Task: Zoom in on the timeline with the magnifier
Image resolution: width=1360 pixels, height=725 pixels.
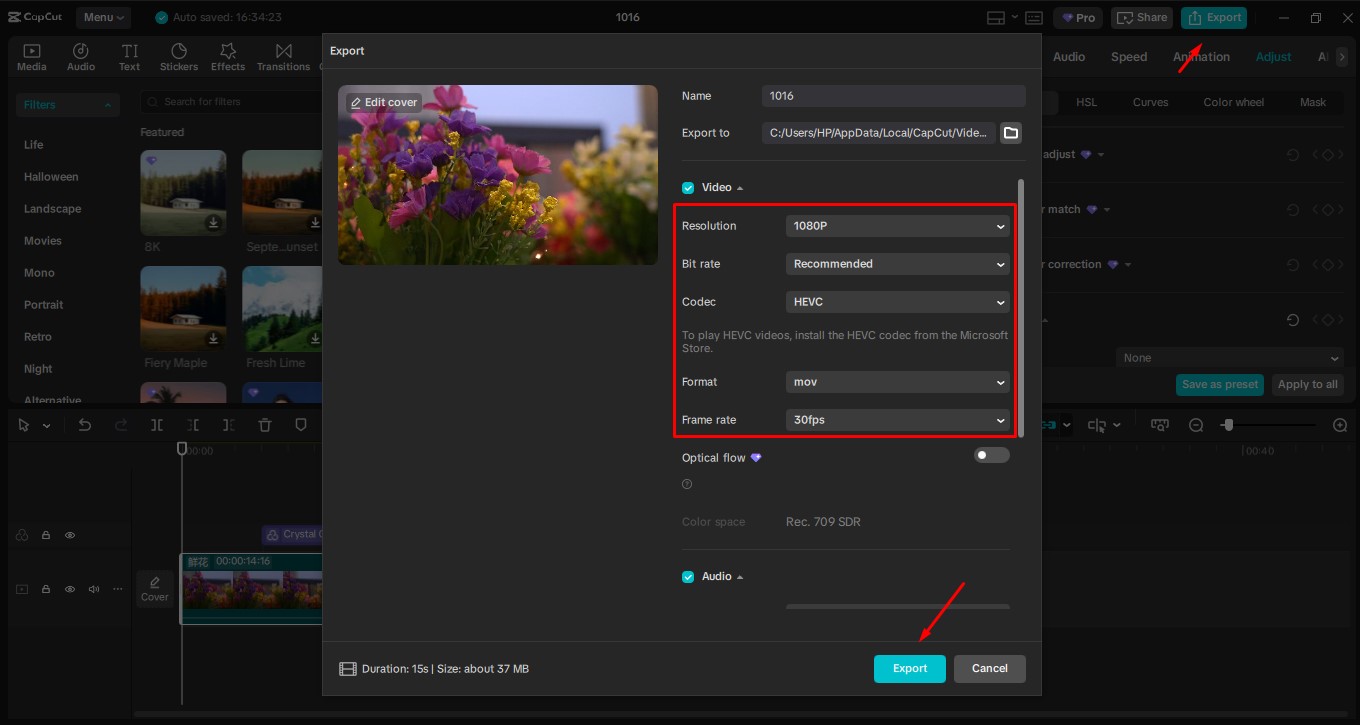Action: tap(1340, 424)
